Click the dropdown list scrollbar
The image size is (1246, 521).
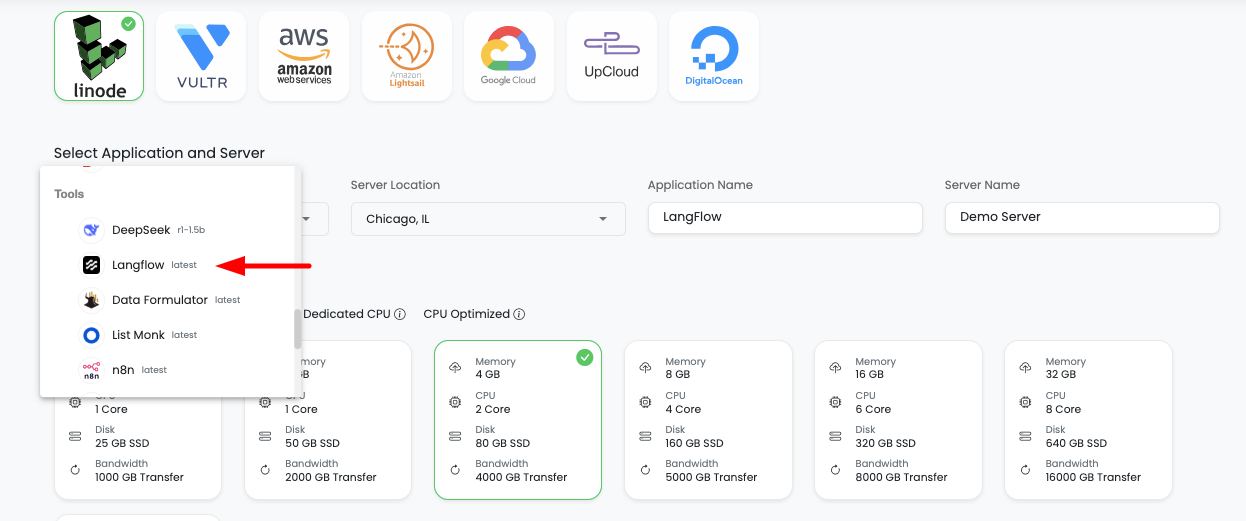tap(296, 328)
